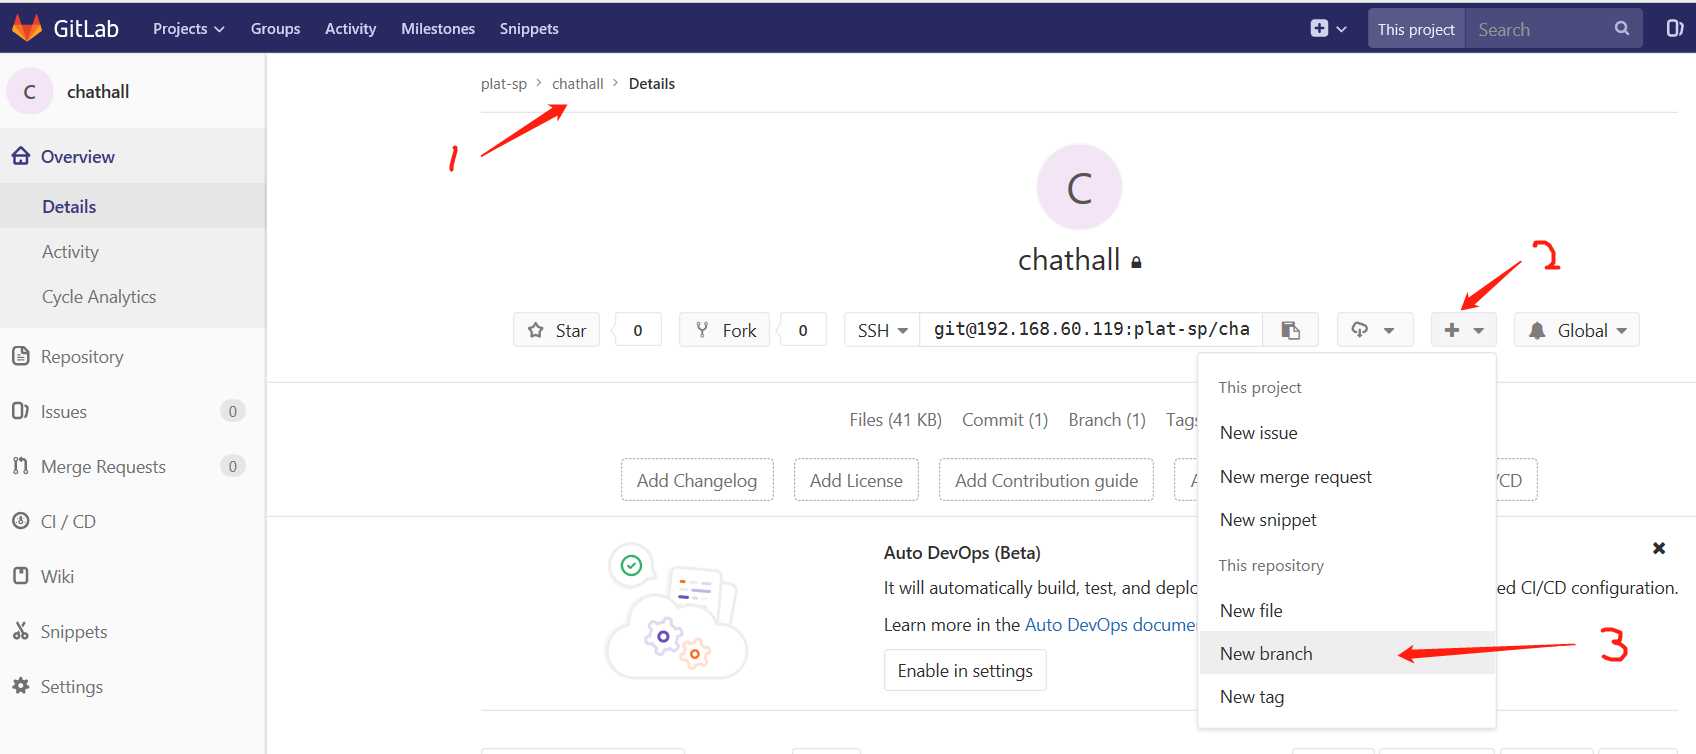Click the Issues sidebar icon
This screenshot has width=1696, height=754.
click(x=20, y=411)
